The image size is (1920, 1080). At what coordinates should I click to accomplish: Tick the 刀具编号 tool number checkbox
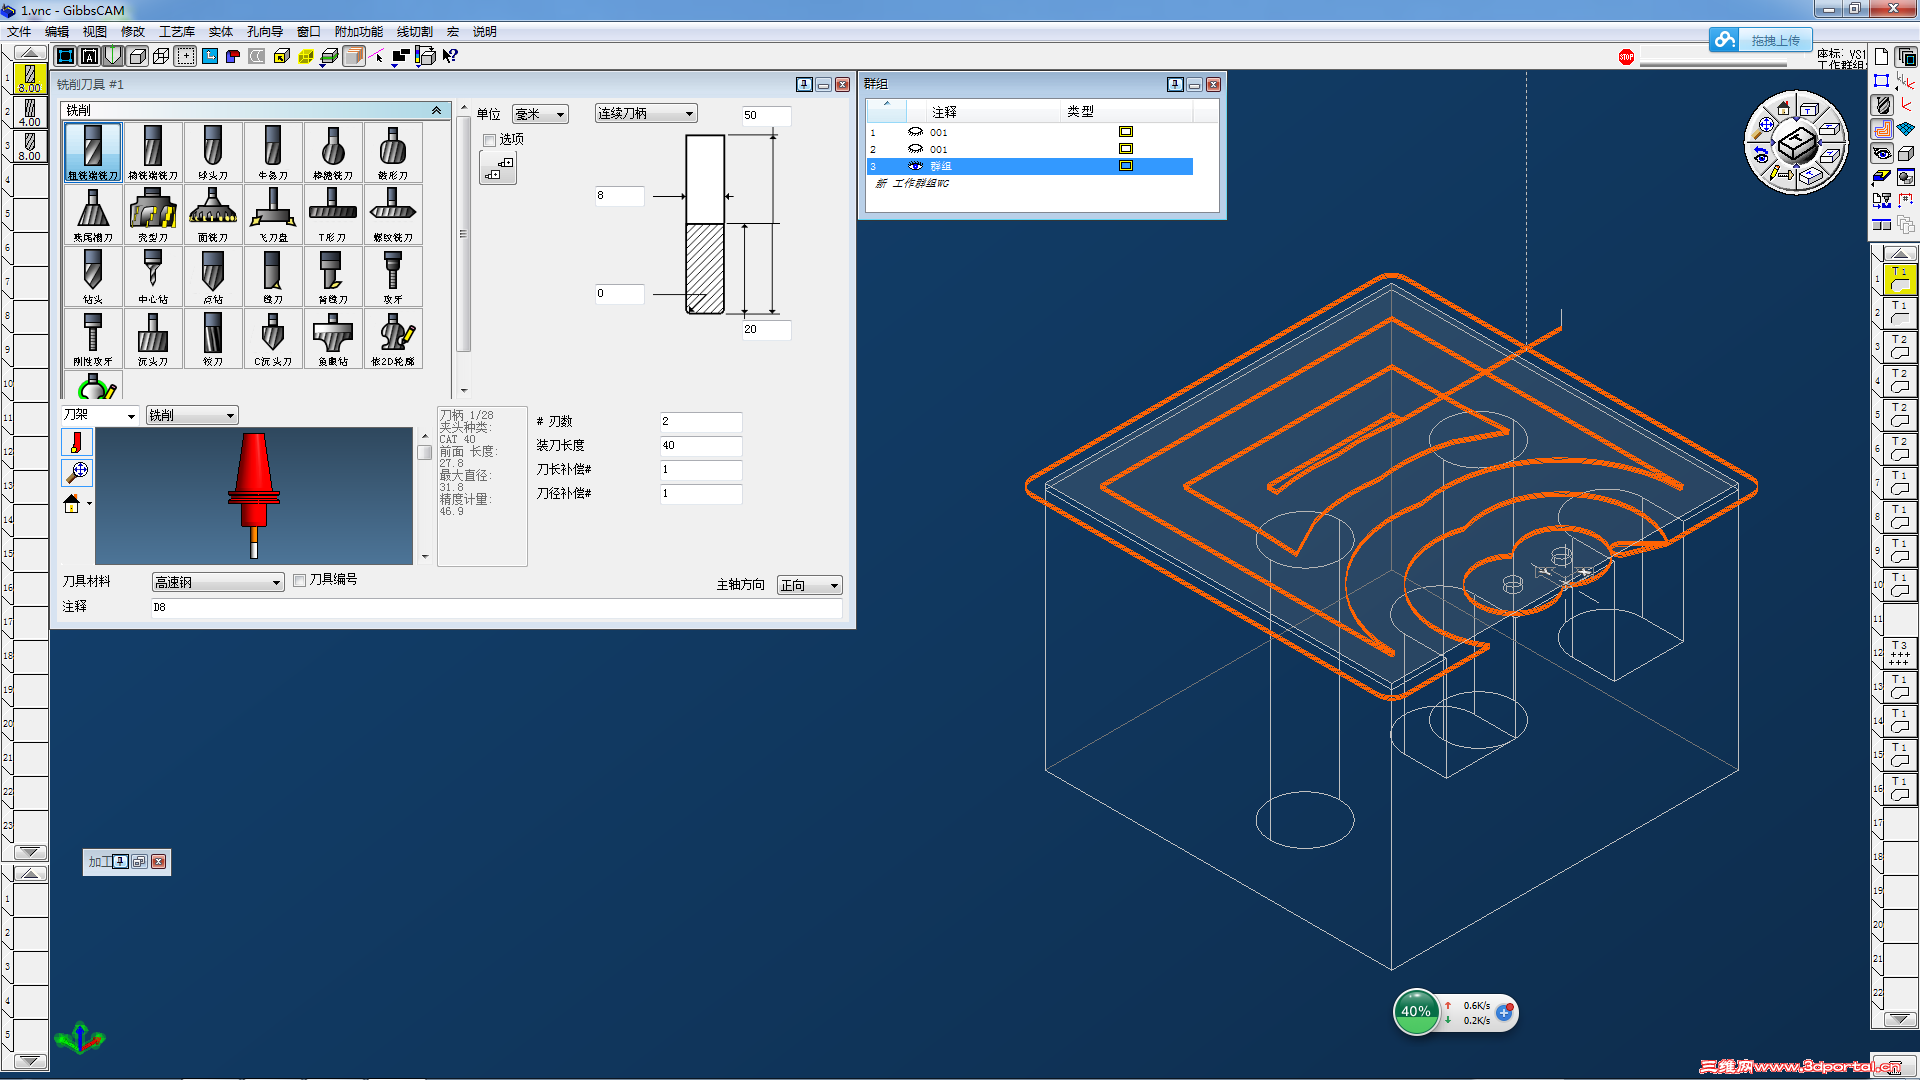[300, 580]
